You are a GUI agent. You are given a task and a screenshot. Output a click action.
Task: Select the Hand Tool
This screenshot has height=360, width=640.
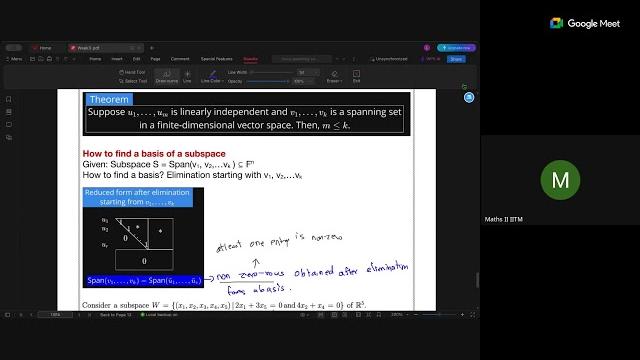[132, 72]
